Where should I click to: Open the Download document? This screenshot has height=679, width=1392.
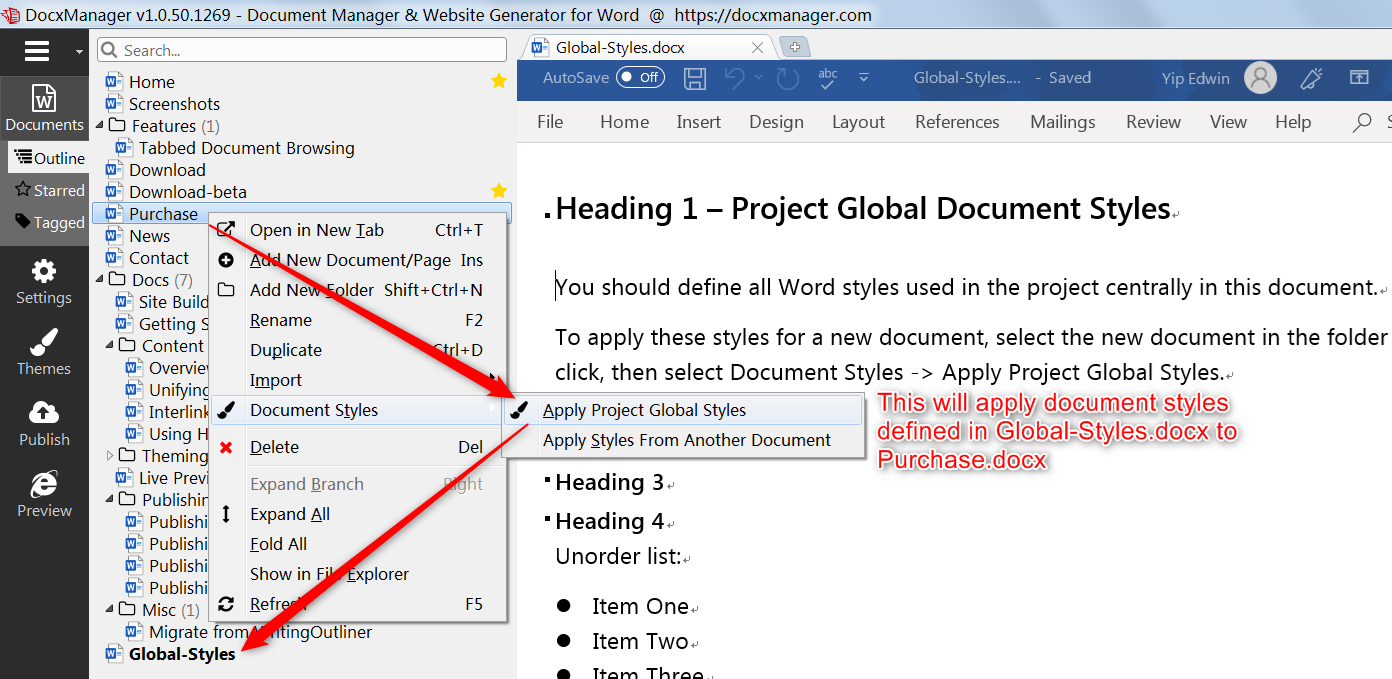pyautogui.click(x=167, y=170)
